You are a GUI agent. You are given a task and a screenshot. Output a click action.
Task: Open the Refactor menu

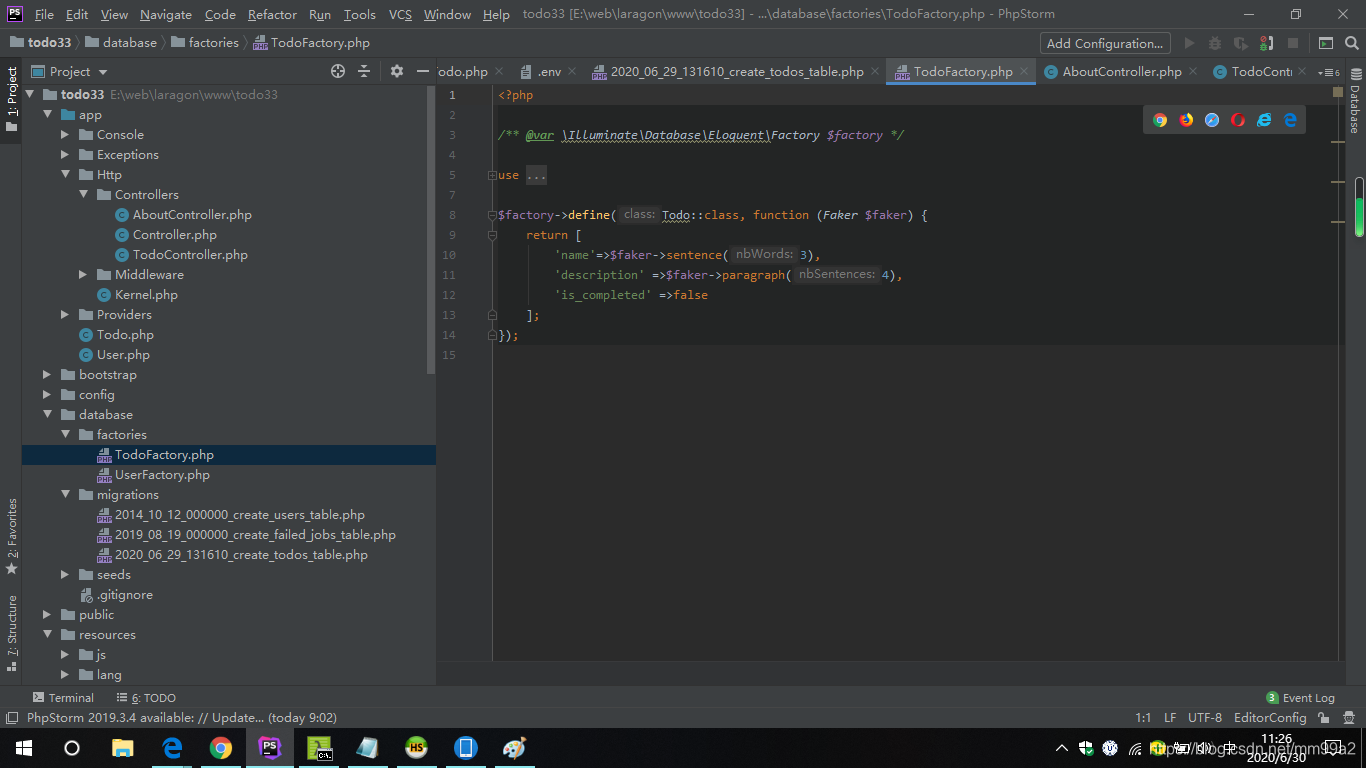(x=272, y=14)
